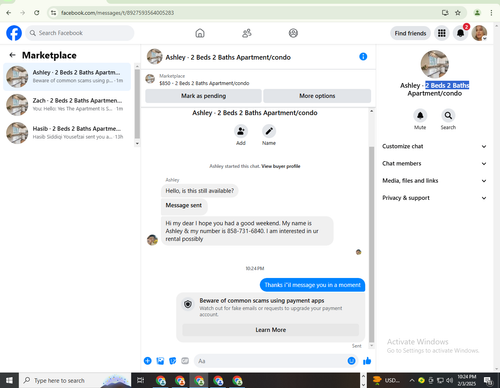Add people with the Add icon
Screen dimensions: 500x388
point(241,131)
